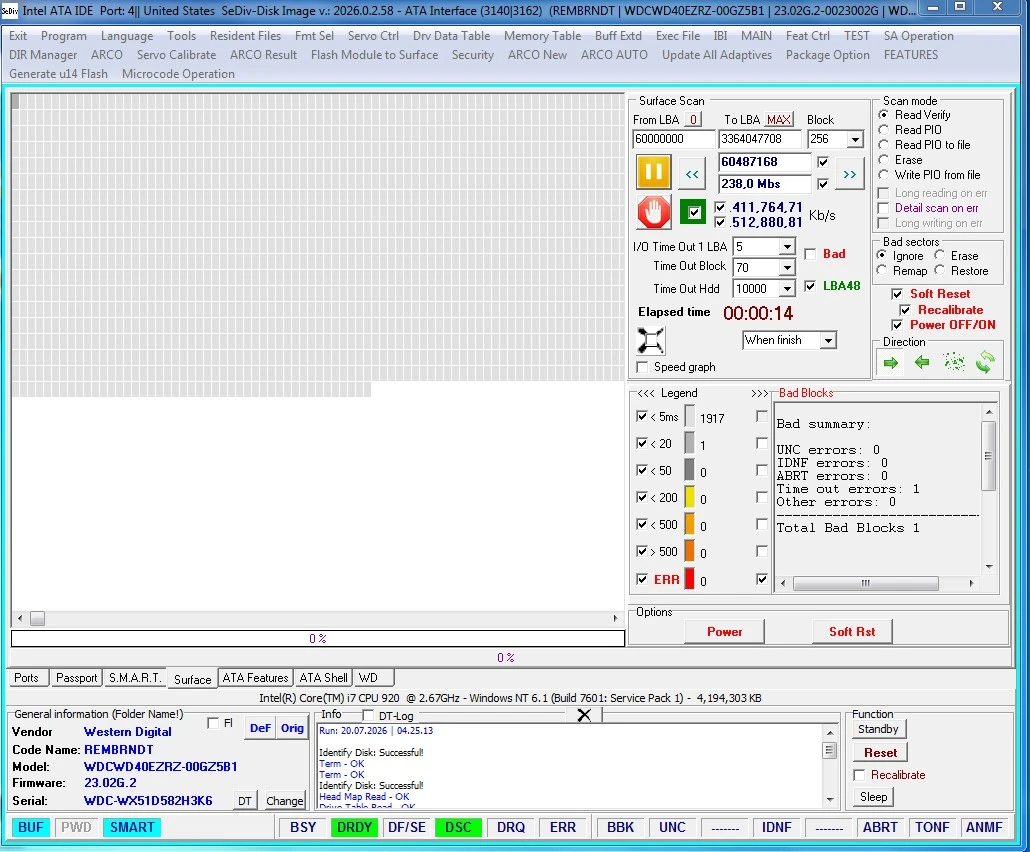Open the Servo Calibrate menu

click(x=176, y=55)
